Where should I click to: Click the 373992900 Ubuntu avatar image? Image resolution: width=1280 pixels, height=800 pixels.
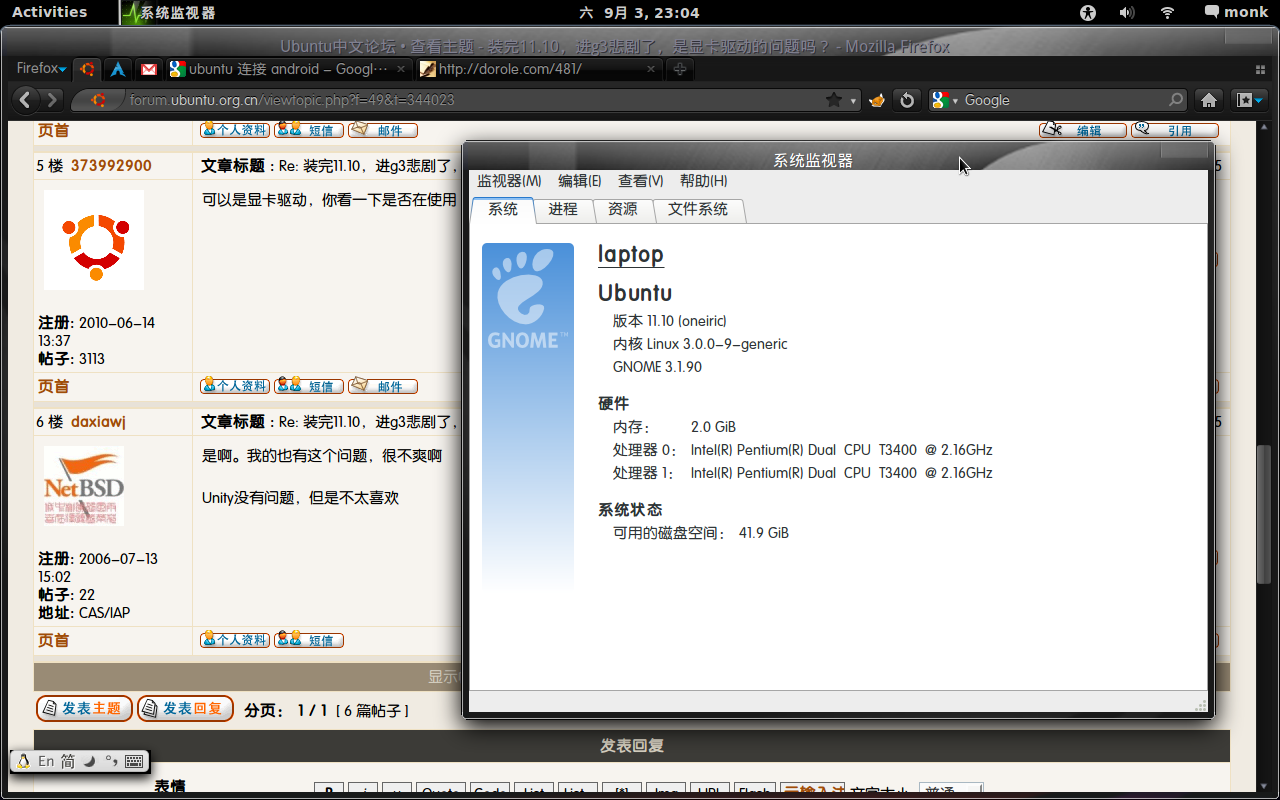coord(93,240)
